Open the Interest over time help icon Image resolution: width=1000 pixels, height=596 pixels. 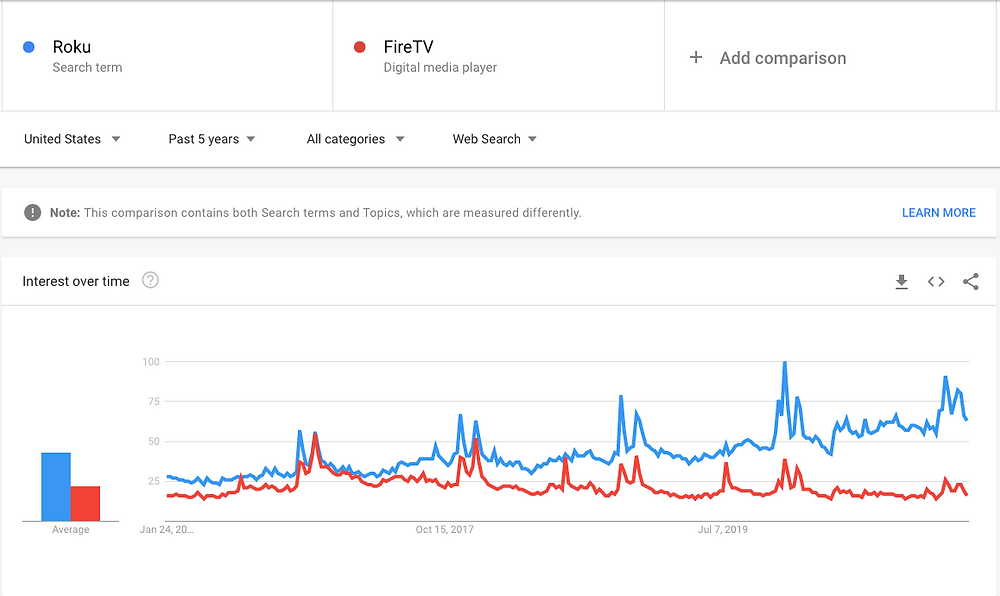pos(150,280)
